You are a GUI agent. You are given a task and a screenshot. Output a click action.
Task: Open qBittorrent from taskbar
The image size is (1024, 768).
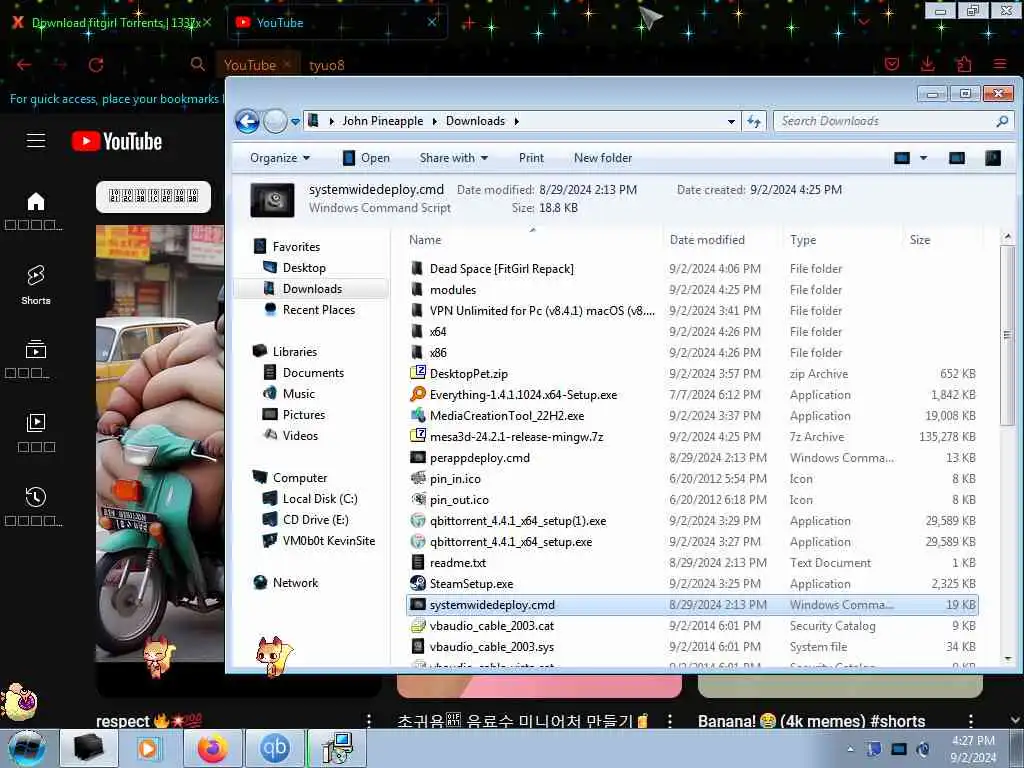[x=274, y=748]
